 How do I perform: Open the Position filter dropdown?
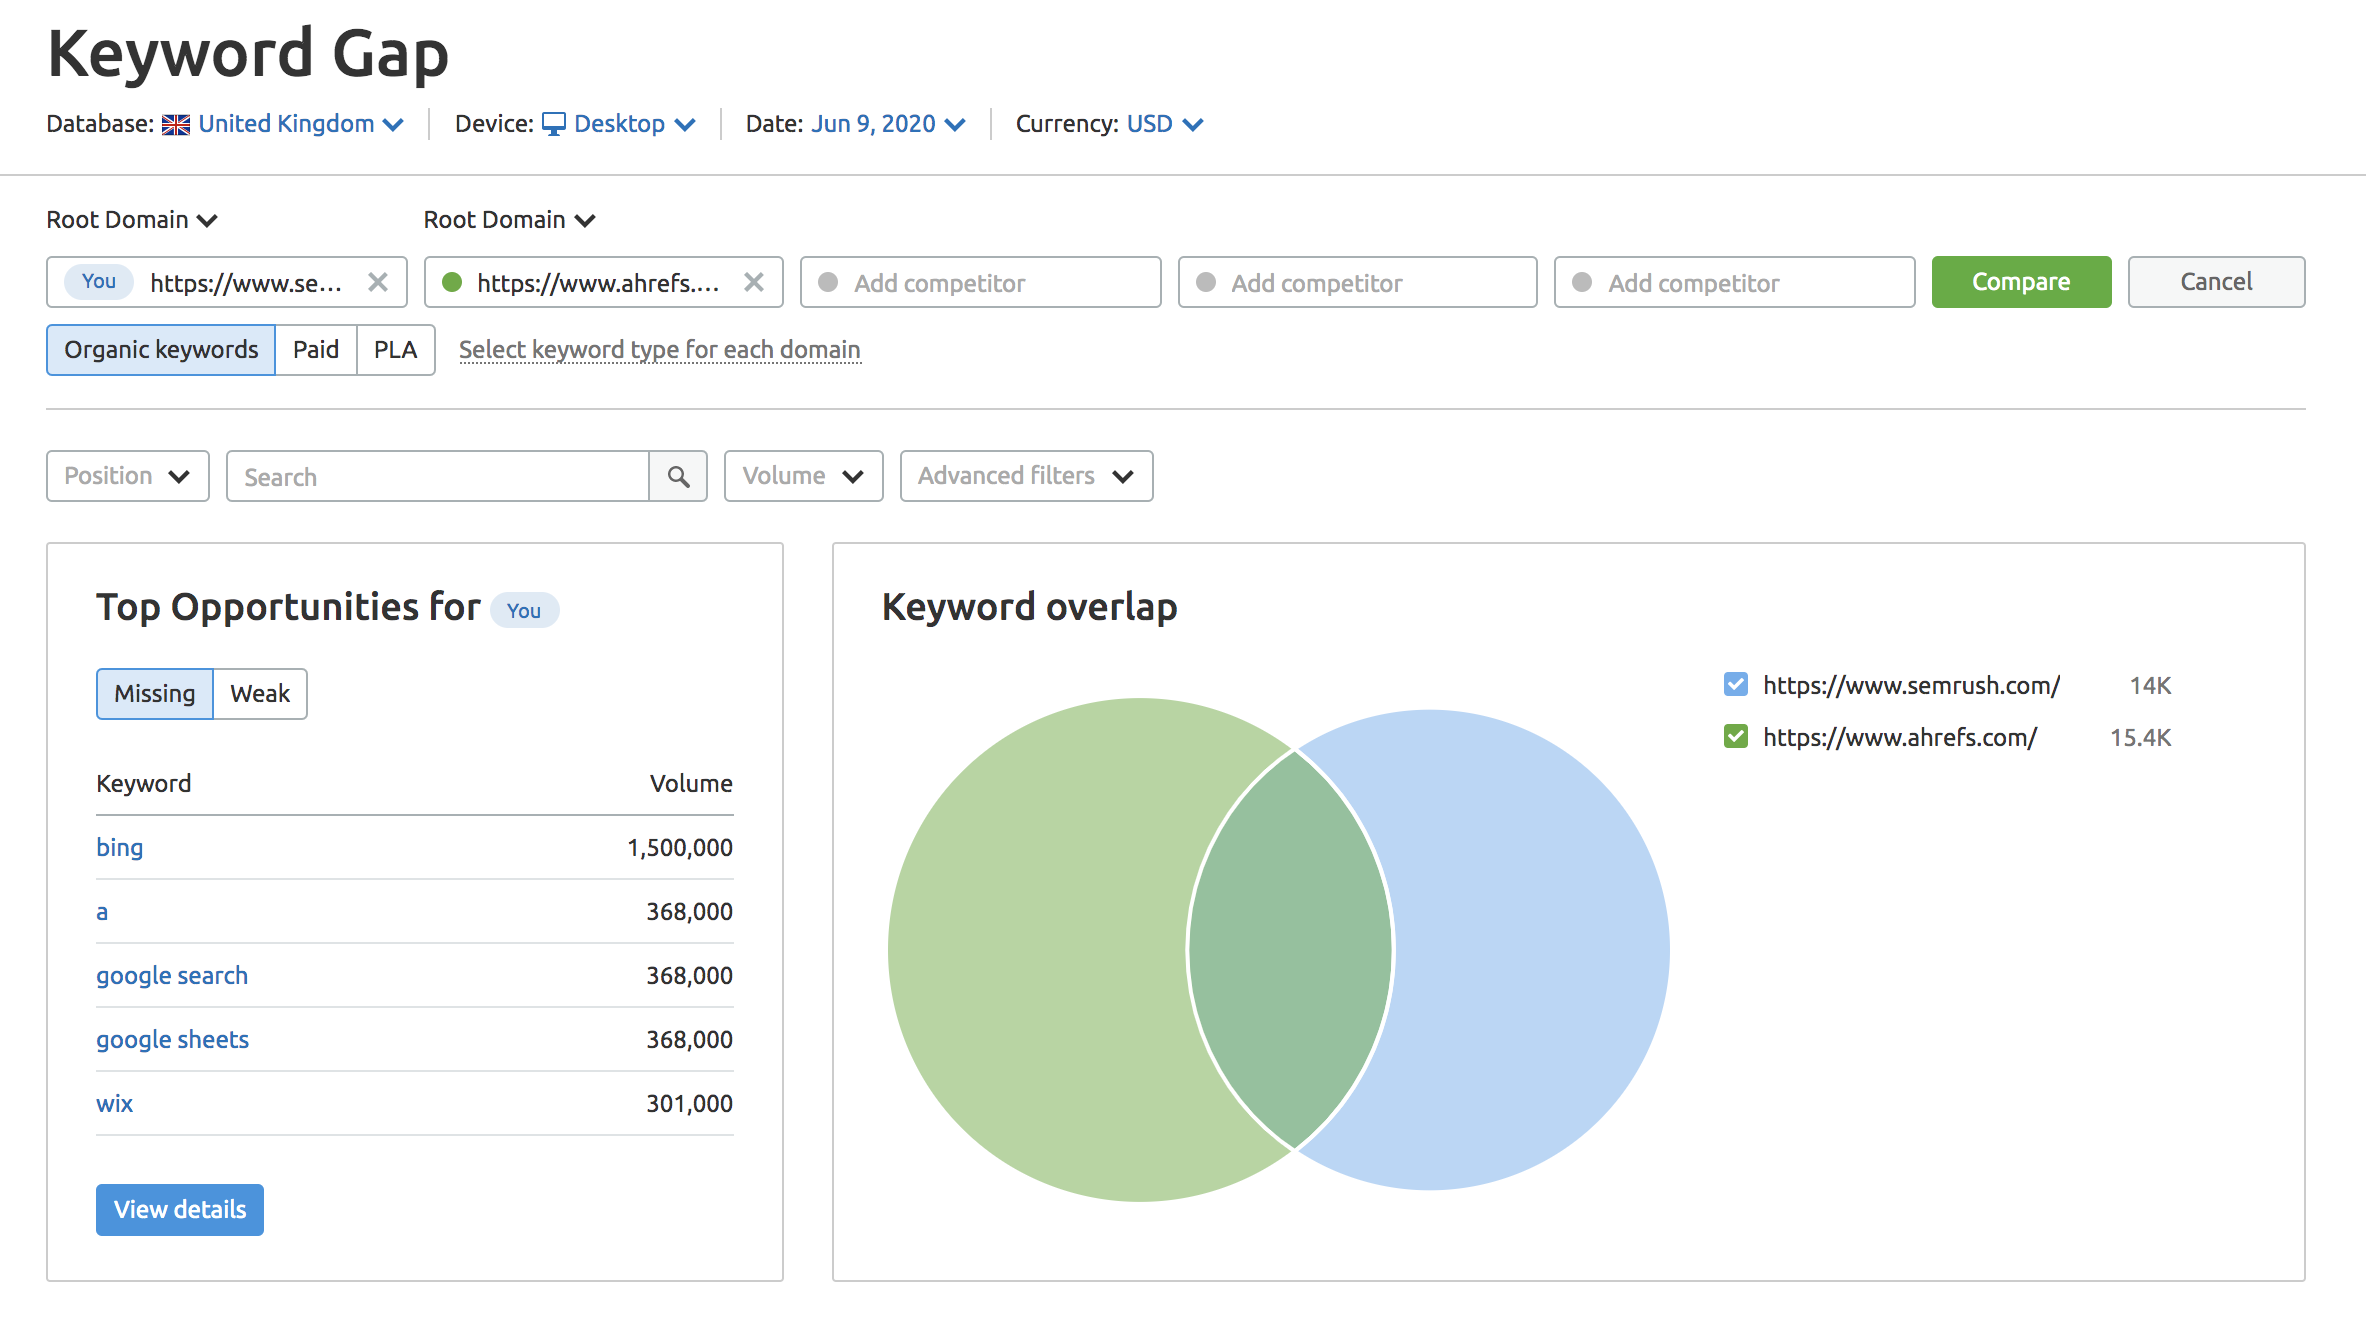[128, 476]
